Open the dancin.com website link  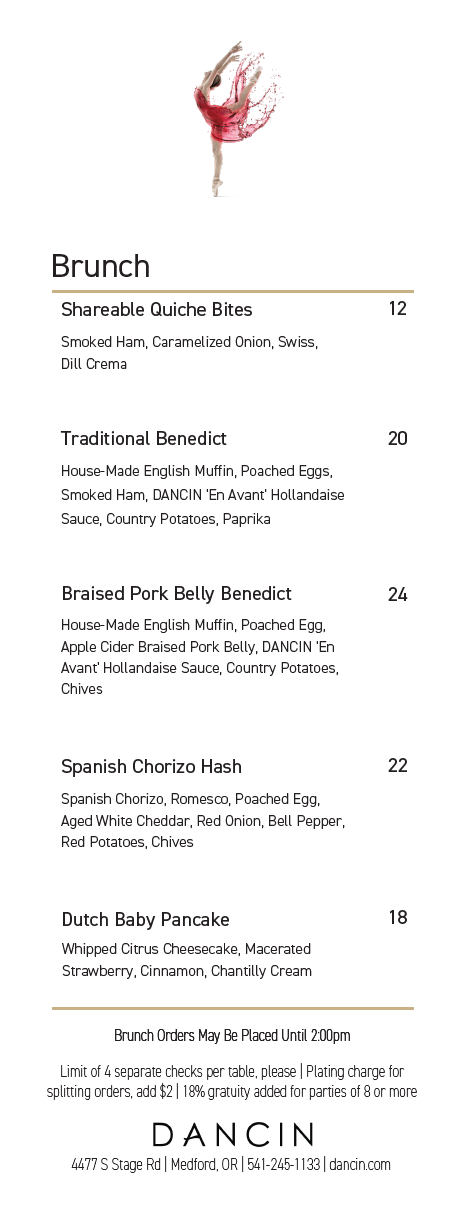pos(360,1165)
